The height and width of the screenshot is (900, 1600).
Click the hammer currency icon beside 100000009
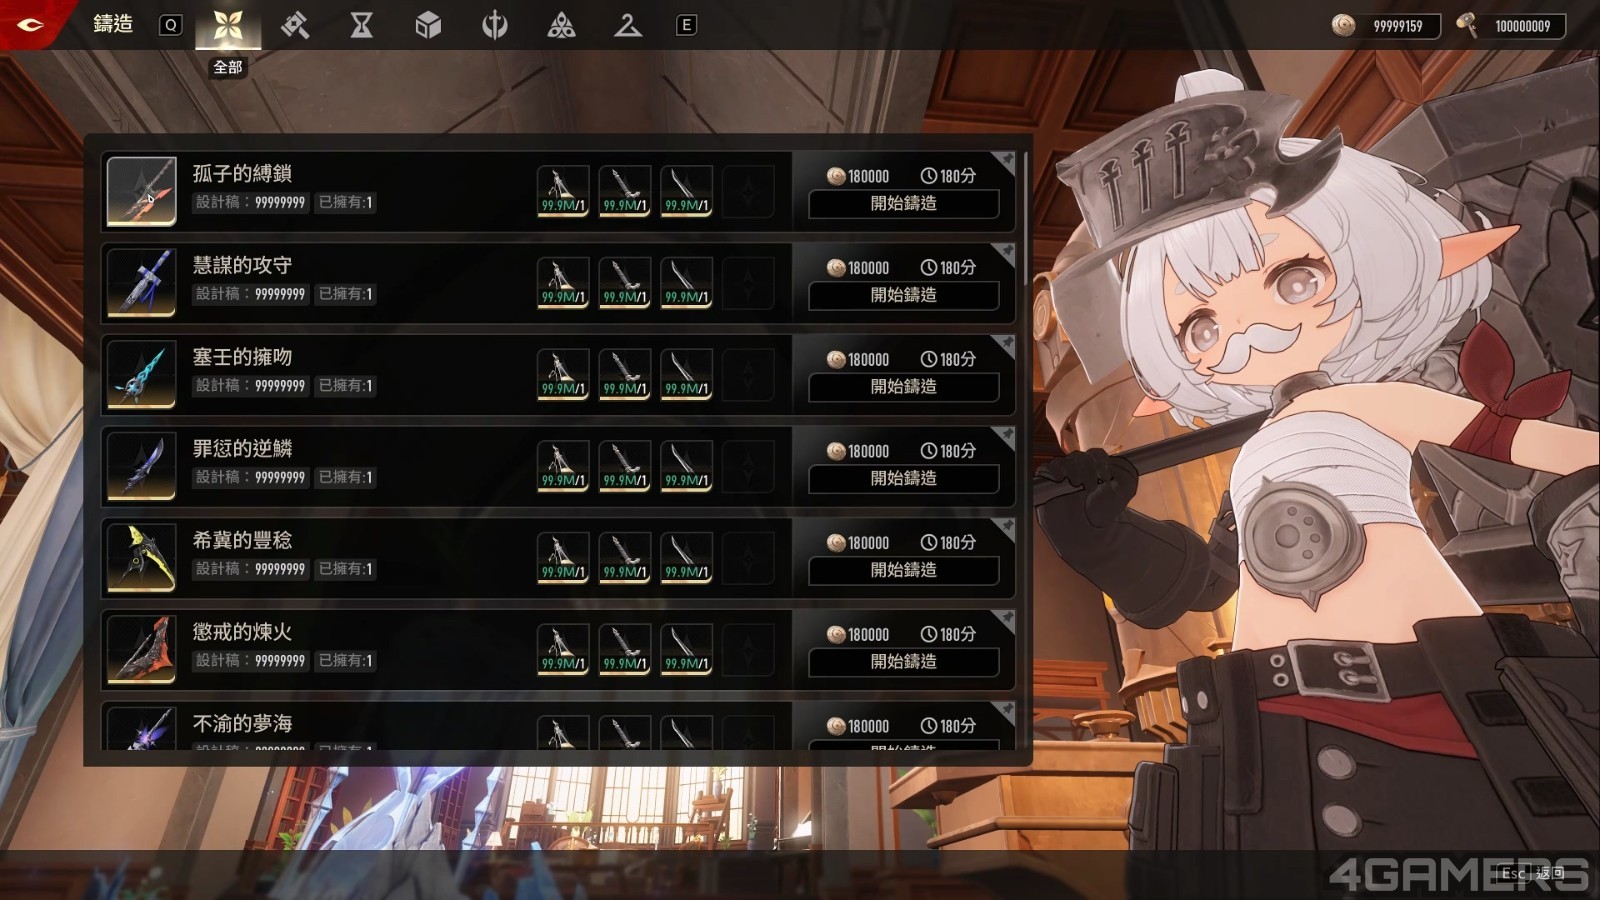pos(1466,25)
